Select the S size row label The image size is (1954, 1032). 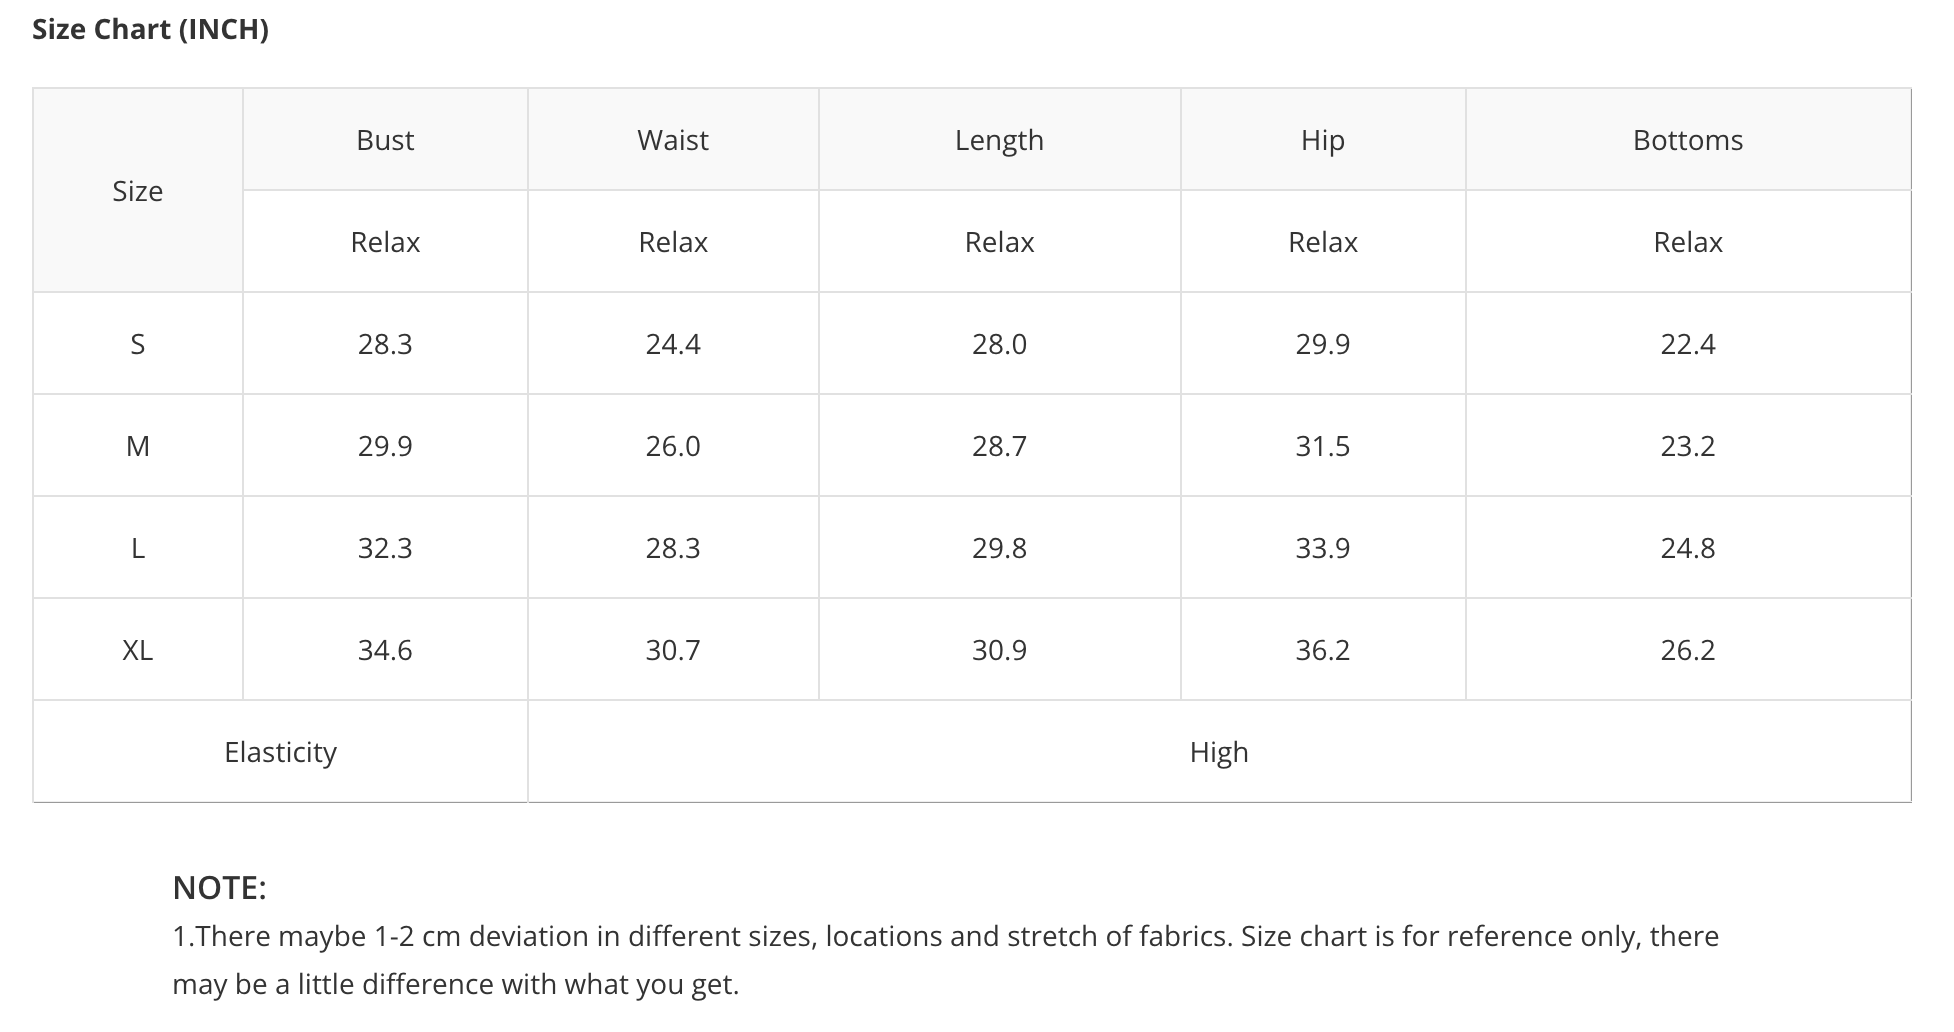coord(138,344)
